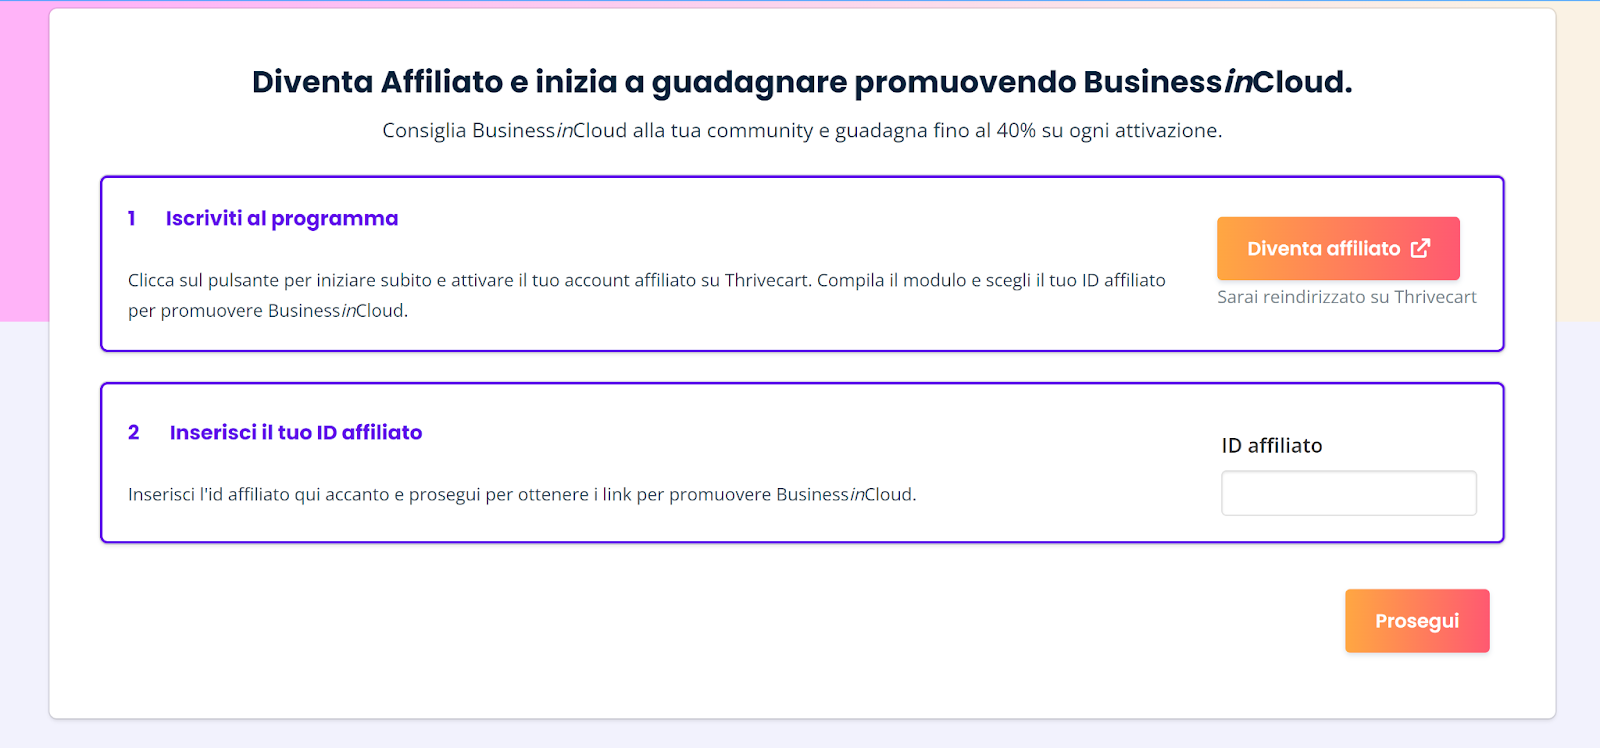
Task: Click the "Iscriviti al programma" step title
Action: pos(281,219)
